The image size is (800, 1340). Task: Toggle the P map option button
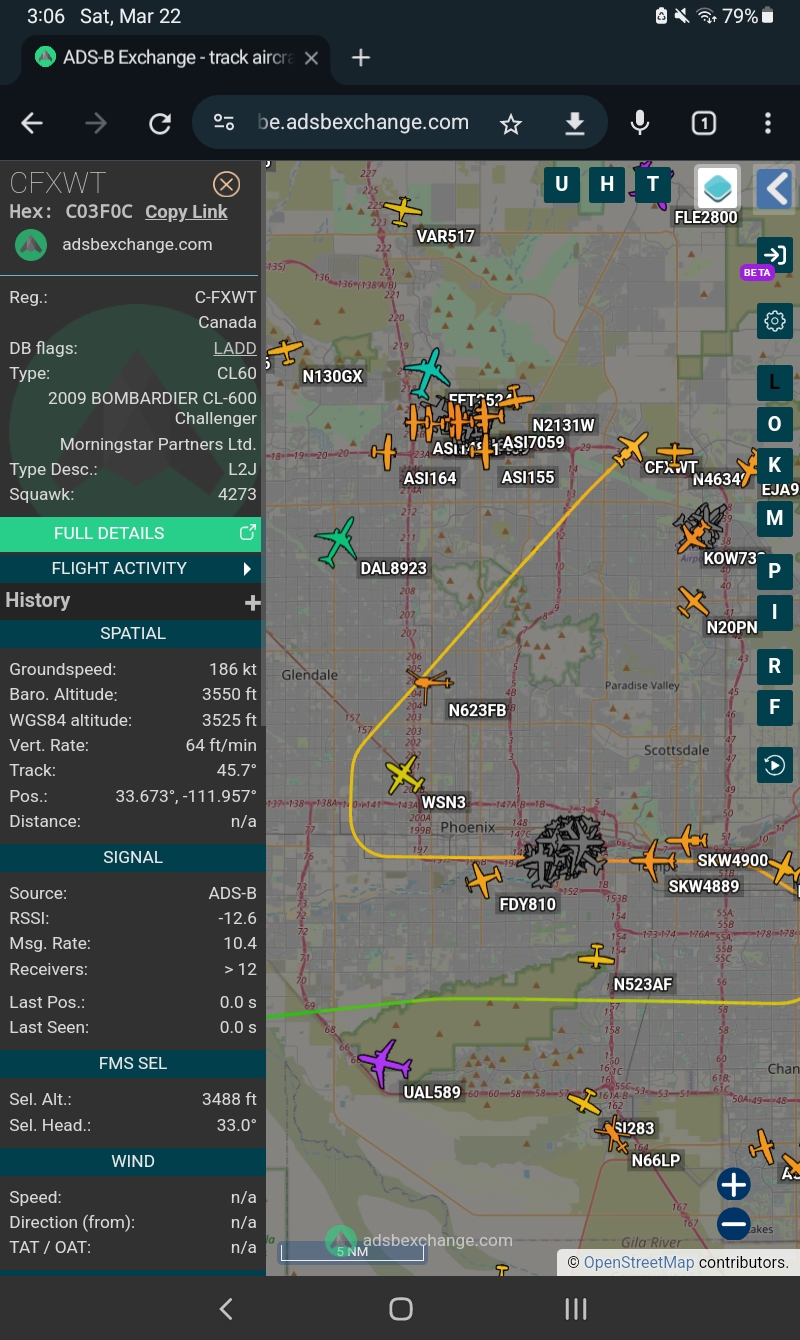coord(775,571)
